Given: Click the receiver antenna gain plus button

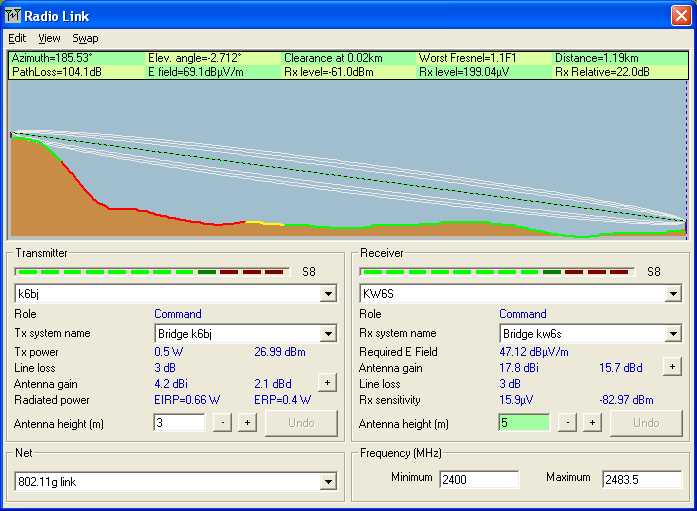Looking at the screenshot, I should pos(672,367).
